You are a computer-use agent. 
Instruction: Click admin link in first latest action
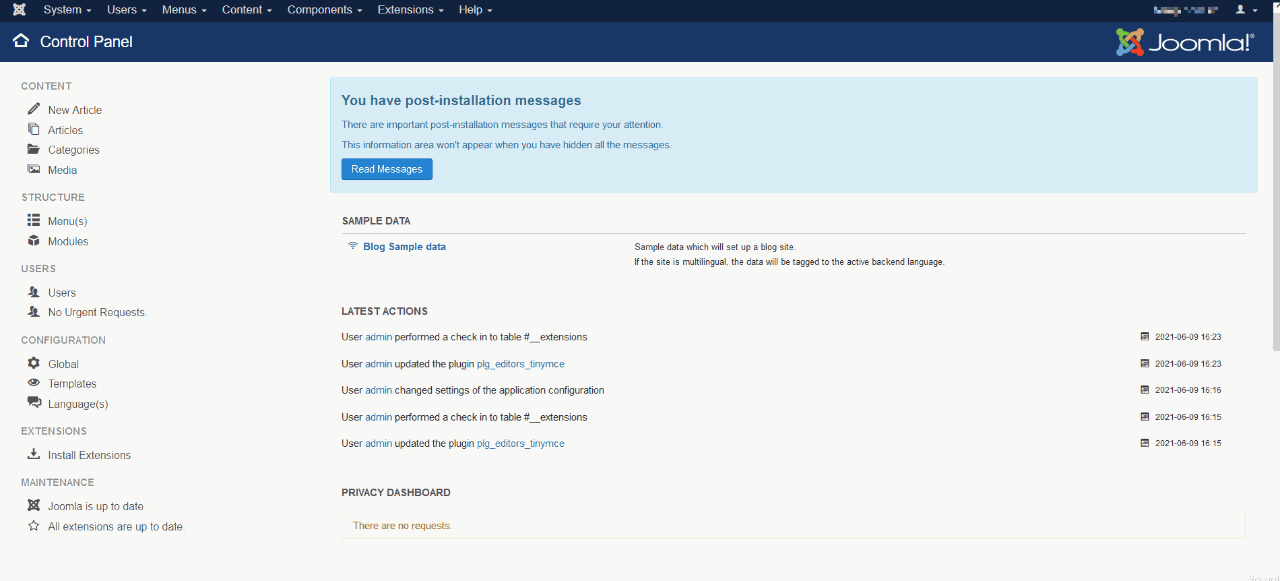click(x=379, y=337)
